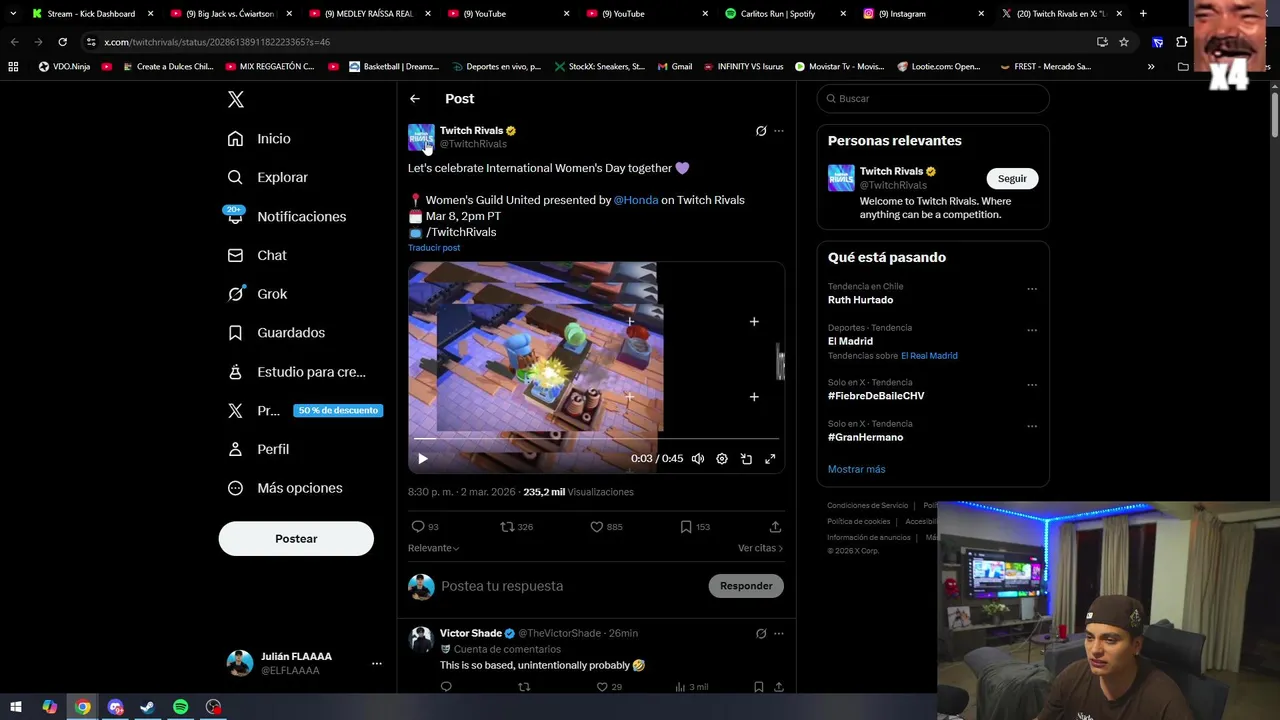Viewport: 1280px width, 720px height.
Task: Open Perfil page
Action: (258, 449)
